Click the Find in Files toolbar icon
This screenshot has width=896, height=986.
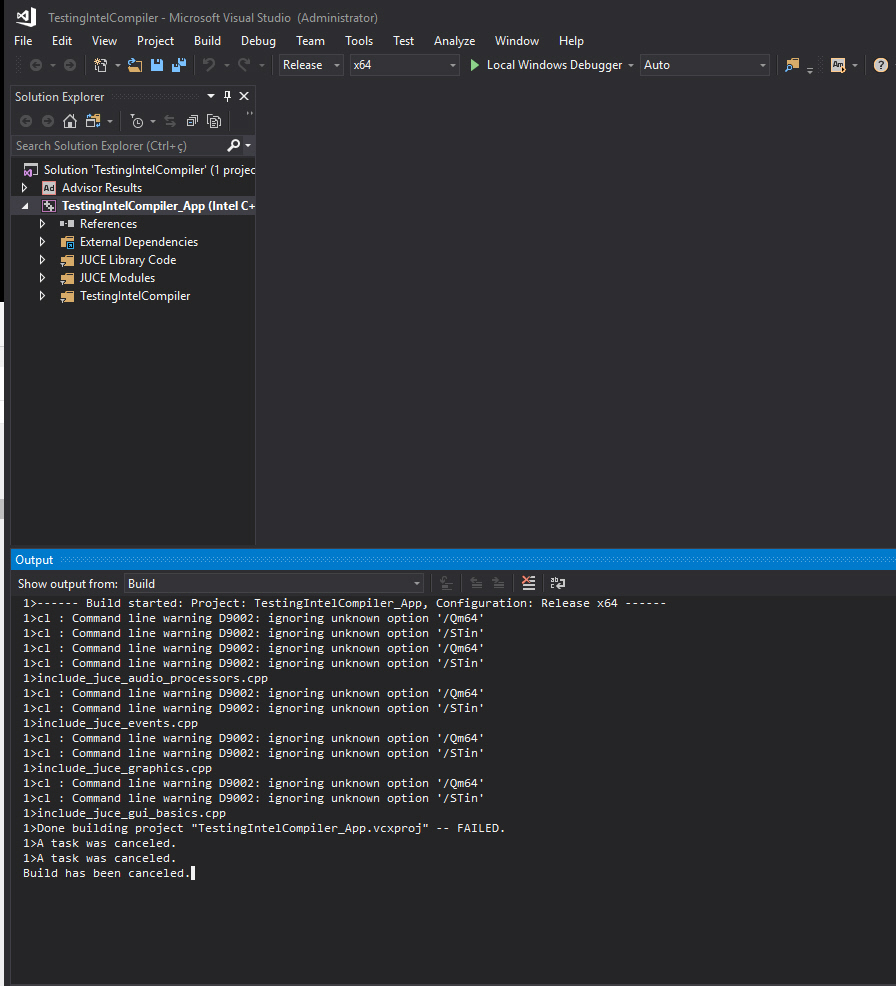(x=792, y=65)
